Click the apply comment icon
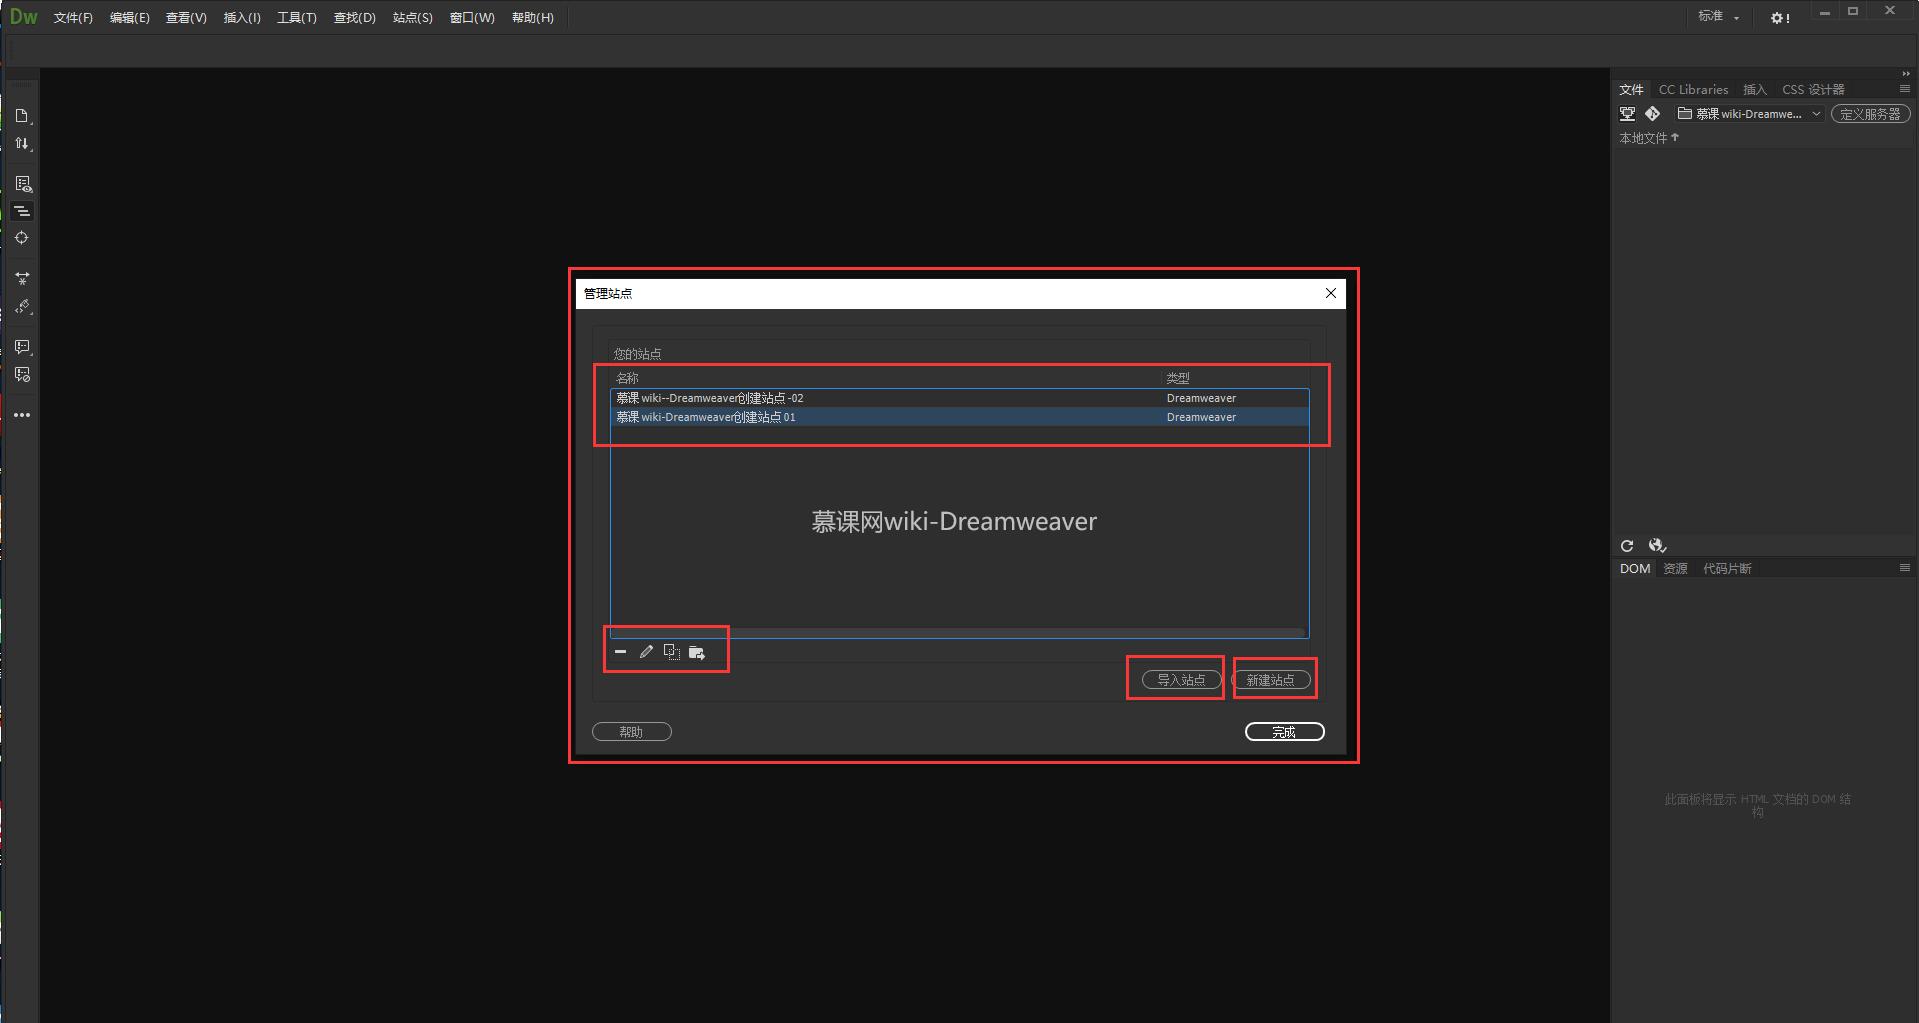The image size is (1919, 1023). pyautogui.click(x=22, y=347)
